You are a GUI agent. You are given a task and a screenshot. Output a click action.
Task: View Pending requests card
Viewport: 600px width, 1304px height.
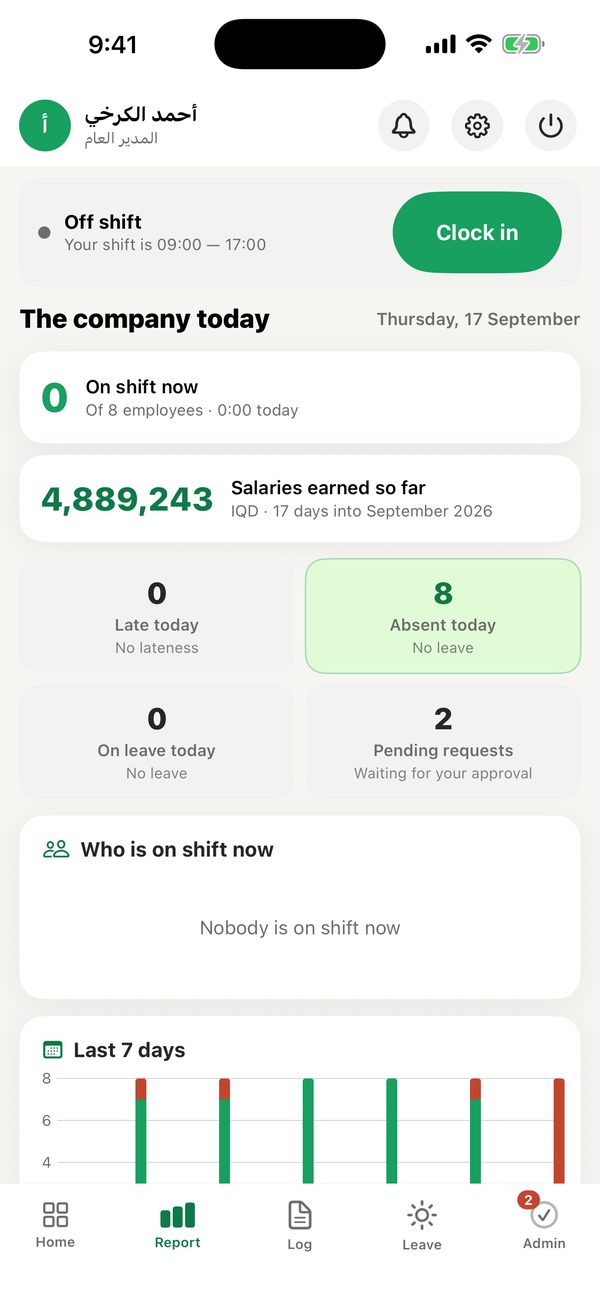point(443,741)
